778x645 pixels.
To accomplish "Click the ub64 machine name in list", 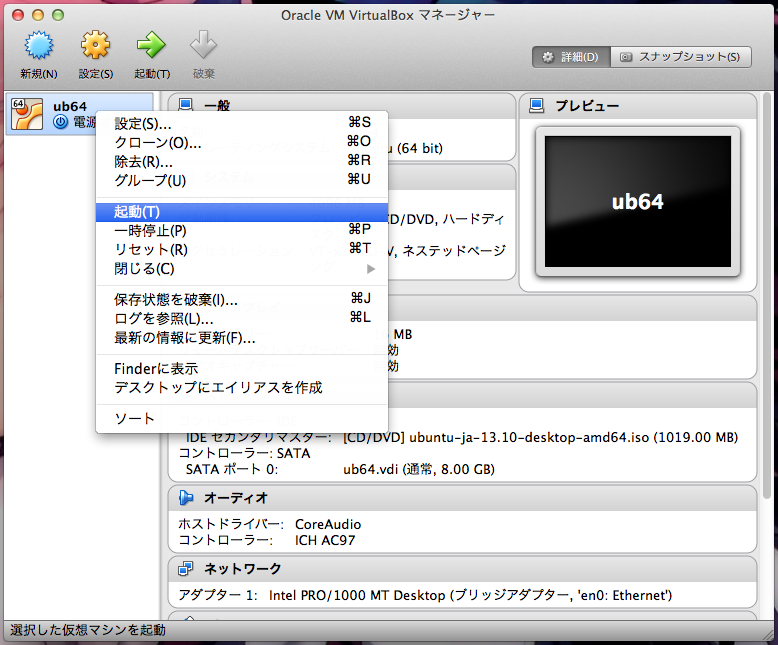I will [x=70, y=106].
